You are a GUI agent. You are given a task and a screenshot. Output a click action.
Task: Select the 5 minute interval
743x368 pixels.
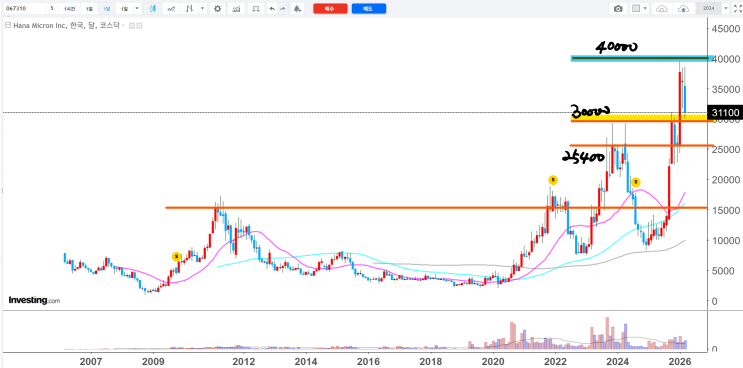(52, 9)
